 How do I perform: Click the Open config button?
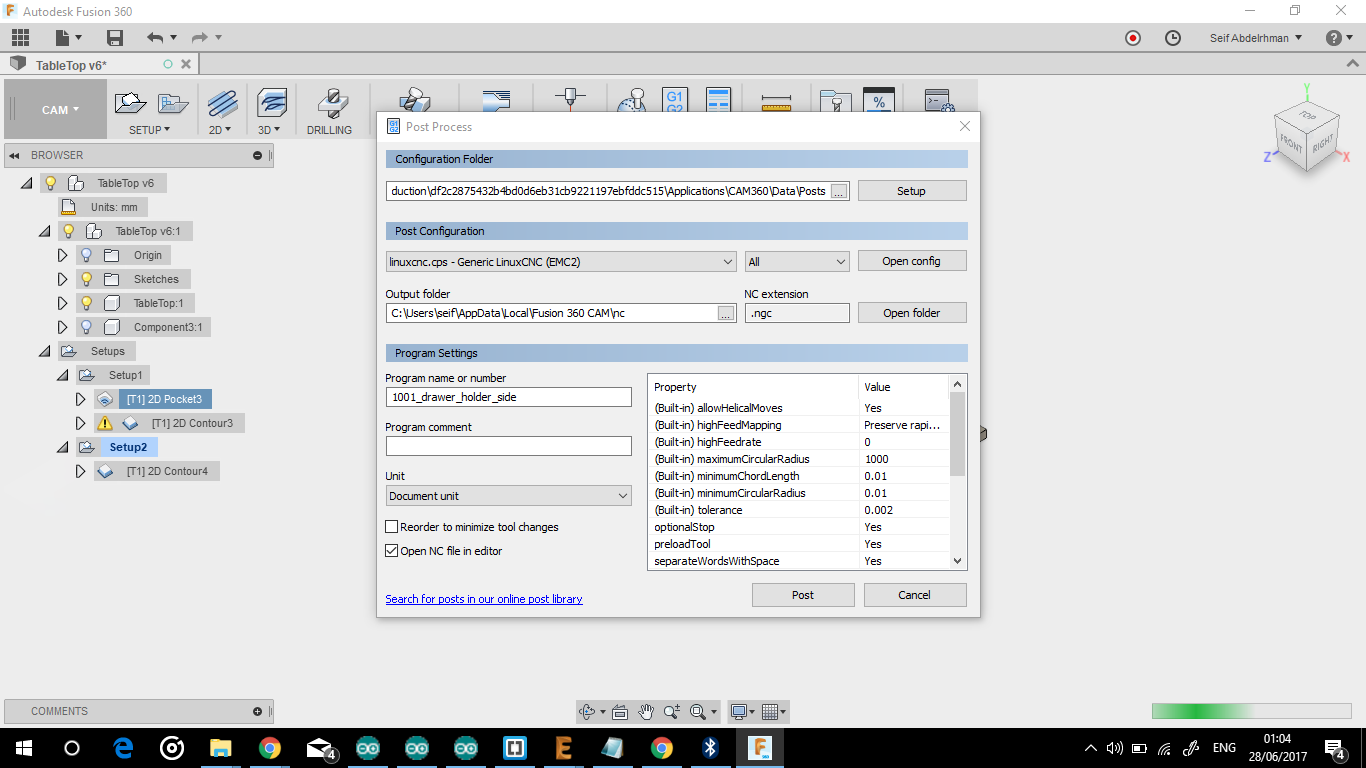coord(911,261)
